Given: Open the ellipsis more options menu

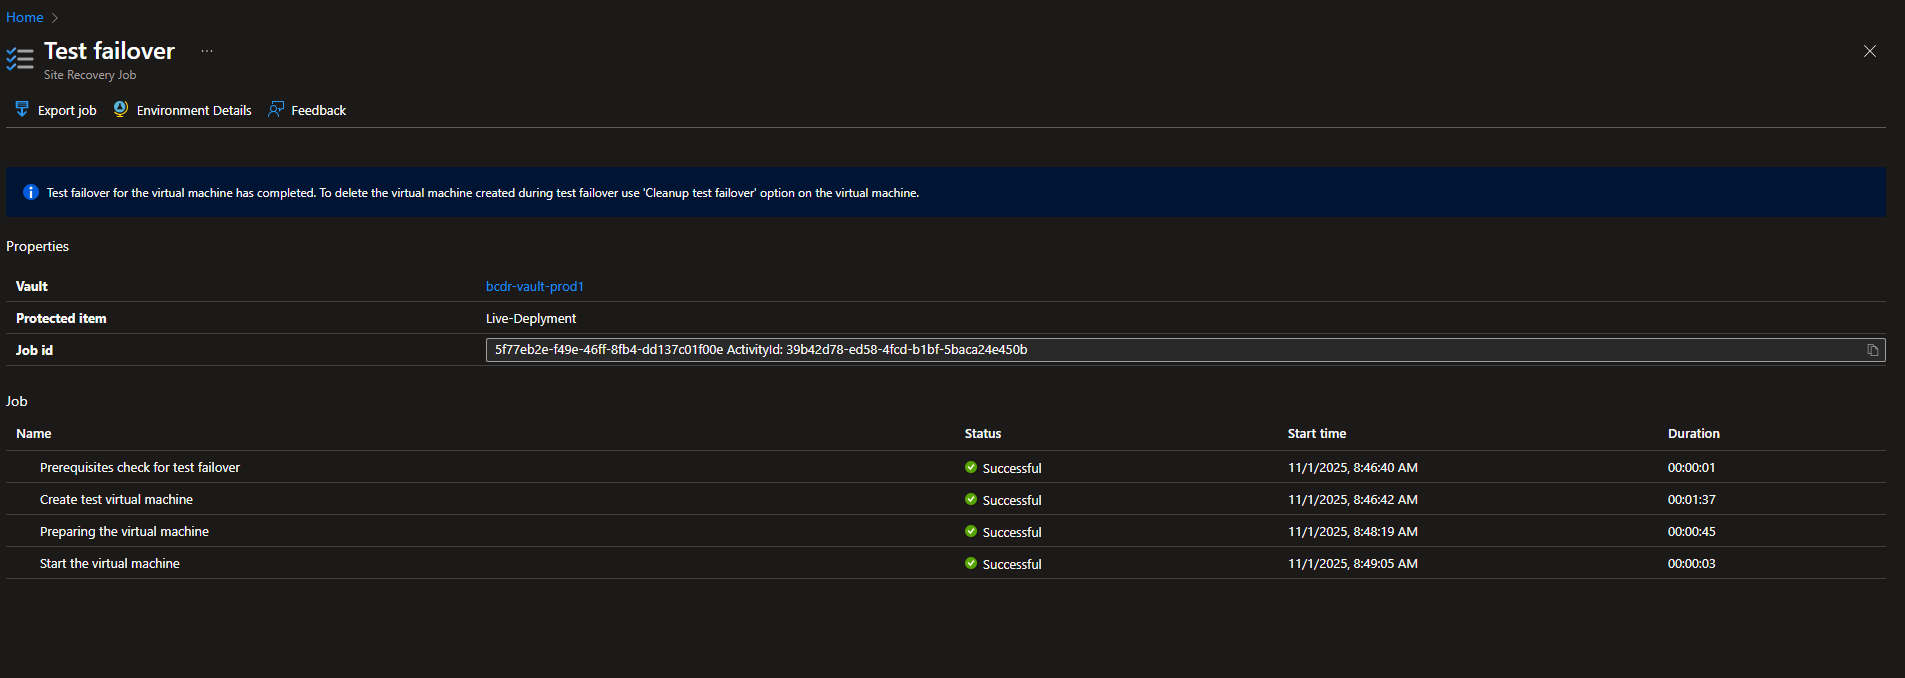Looking at the screenshot, I should tap(207, 51).
